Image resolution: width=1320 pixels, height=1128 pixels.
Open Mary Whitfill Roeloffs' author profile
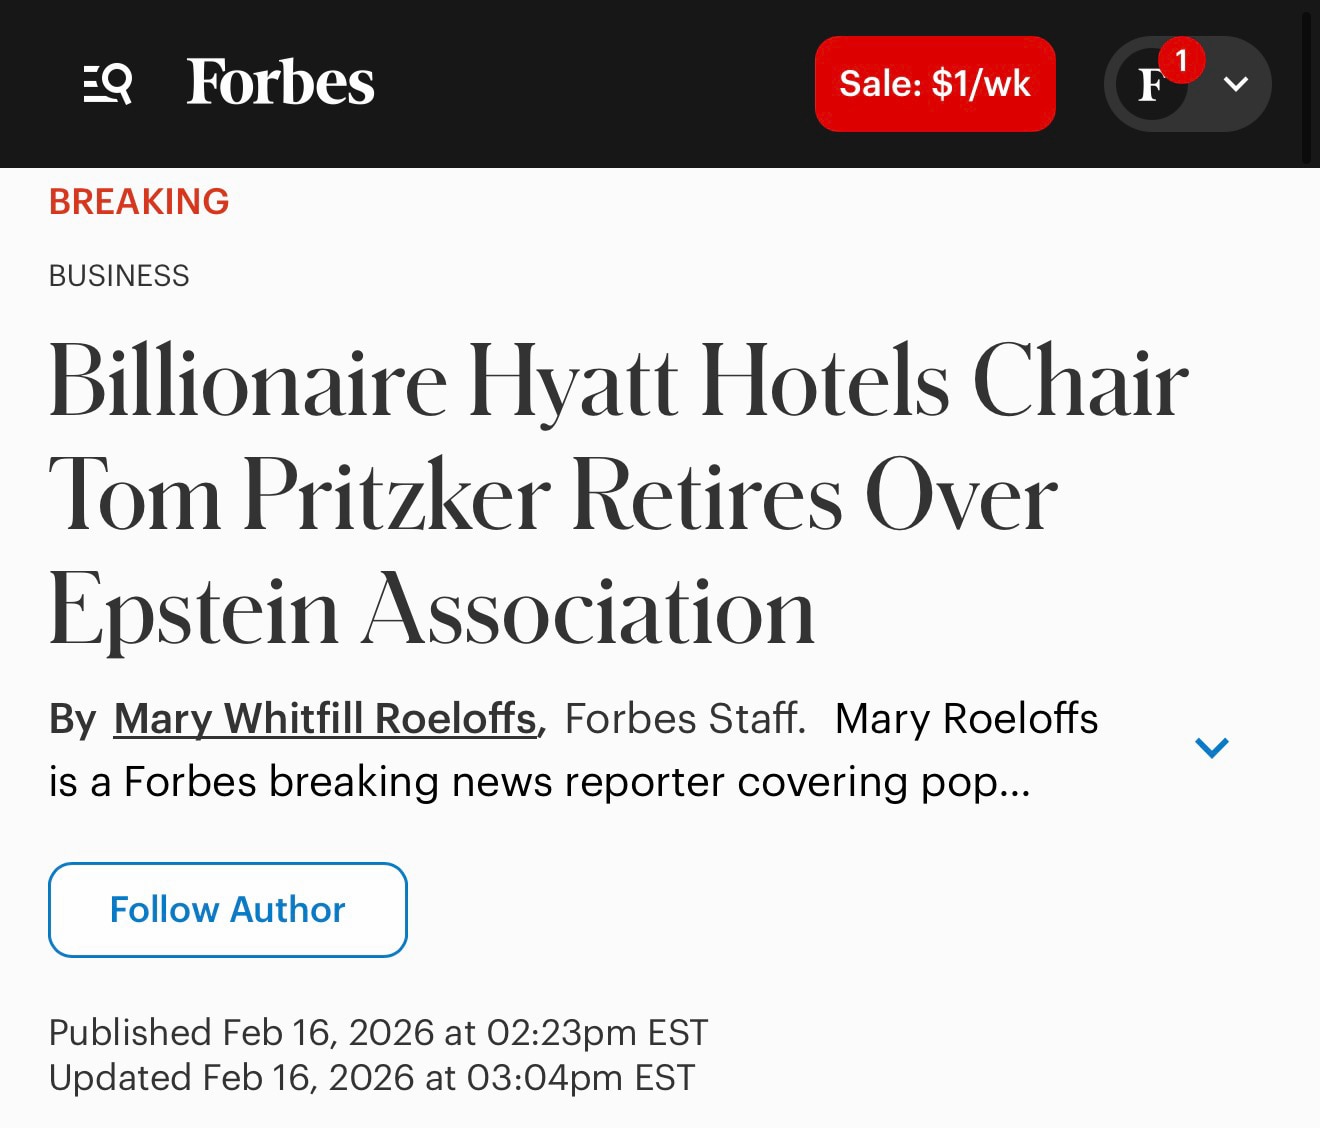pyautogui.click(x=324, y=718)
